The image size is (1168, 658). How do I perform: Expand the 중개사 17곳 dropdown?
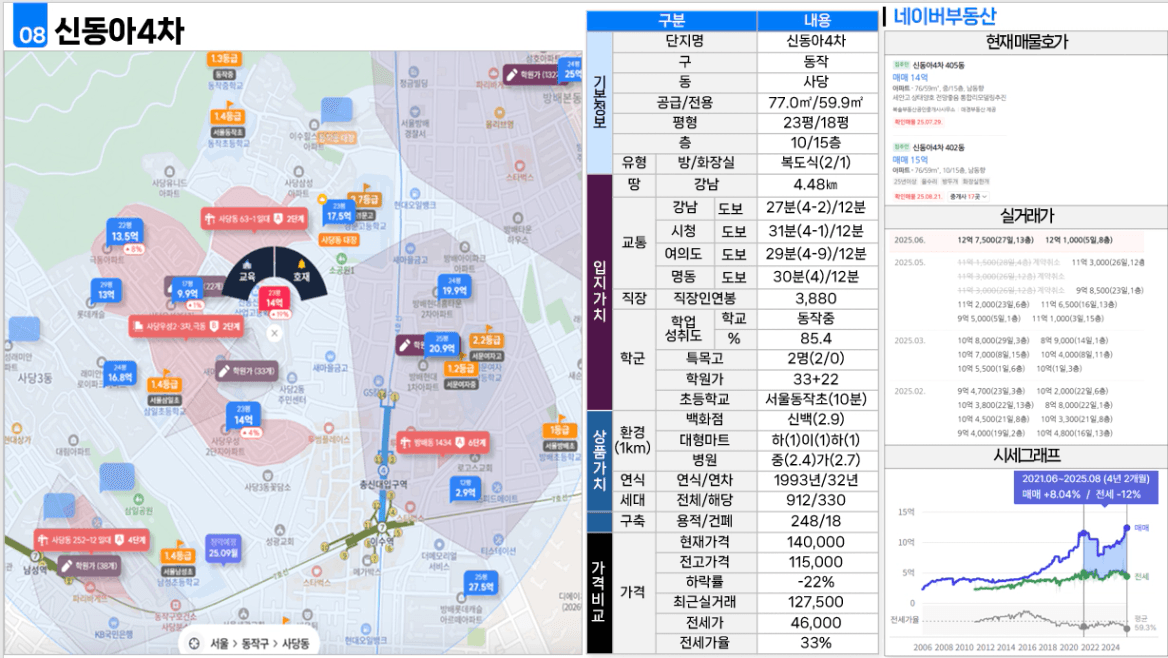[x=968, y=197]
